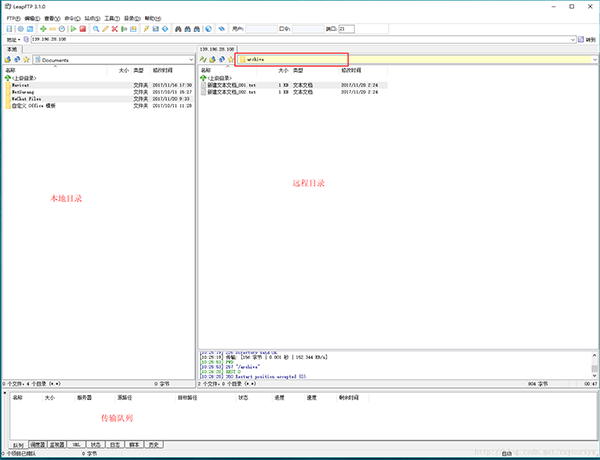
Task: Expand the local Documents path dropdown
Action: coord(190,60)
